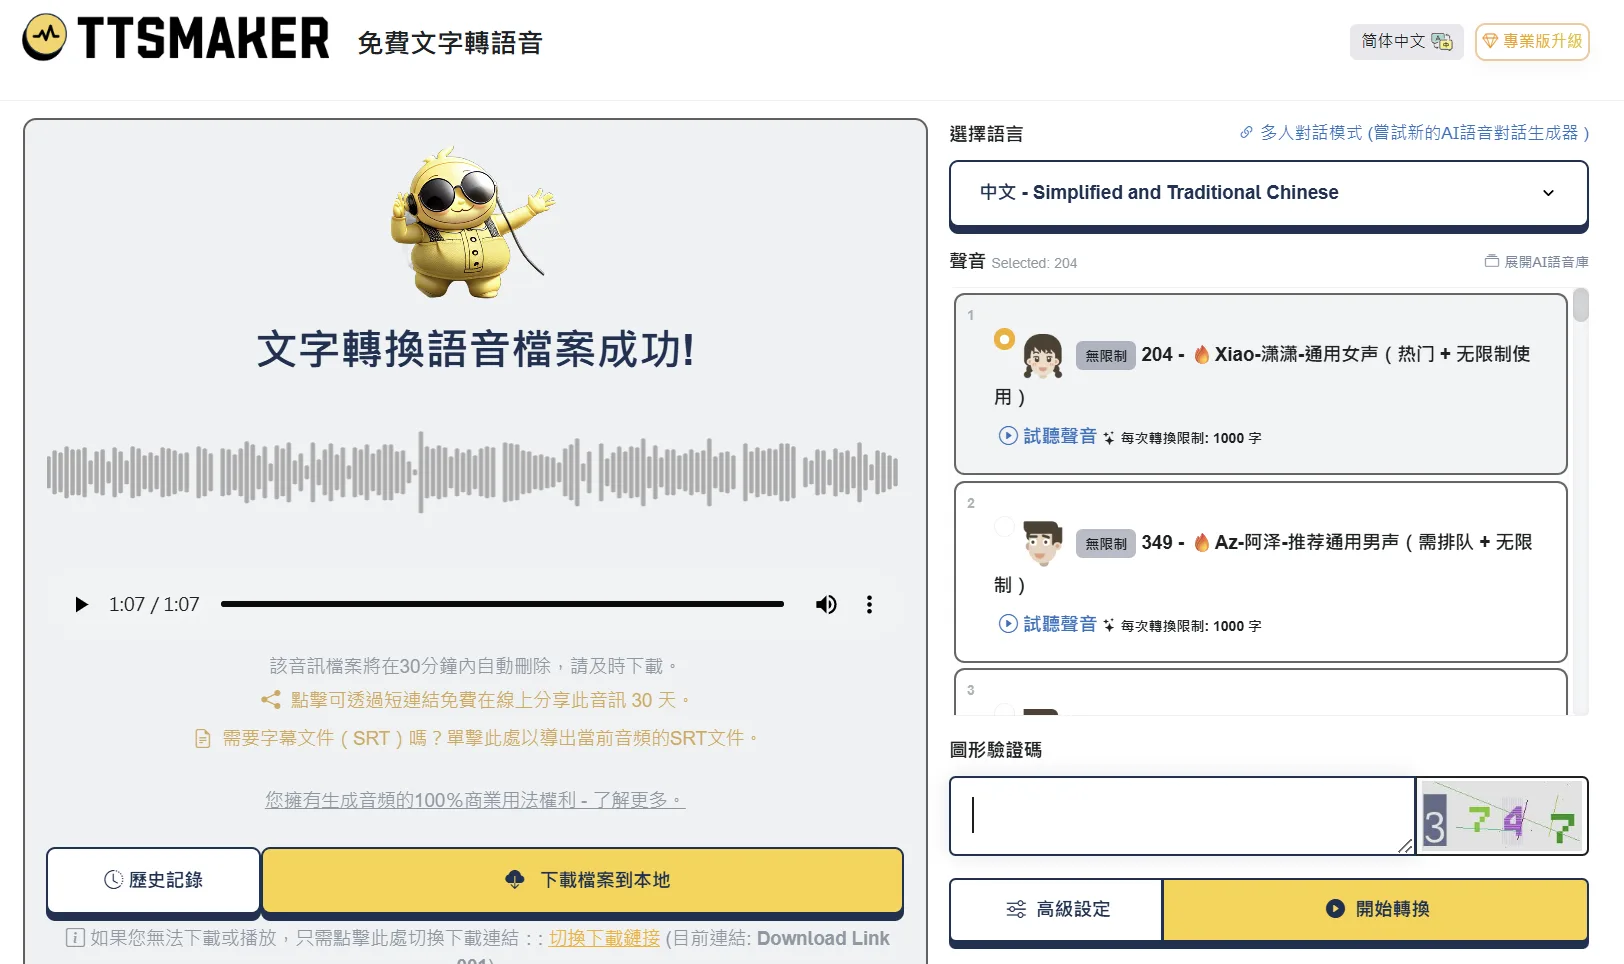Click 試聽聲音 for Az voice

(1048, 623)
